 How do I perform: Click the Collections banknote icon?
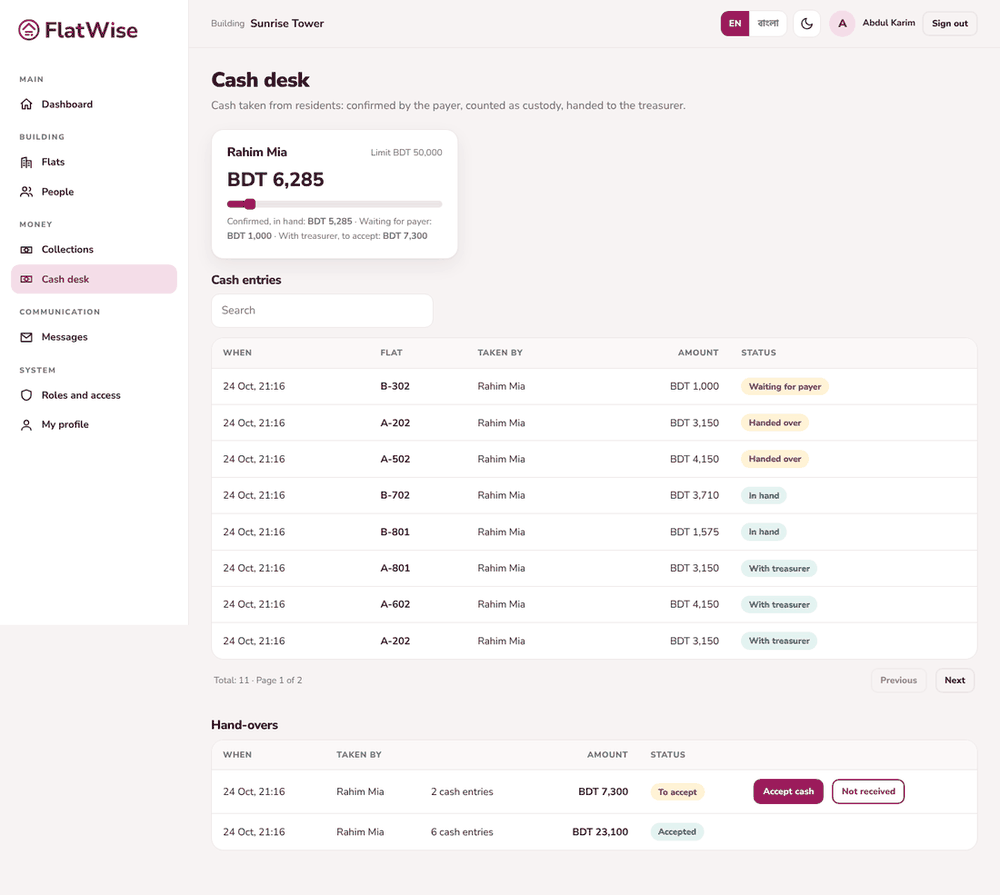click(x=26, y=249)
